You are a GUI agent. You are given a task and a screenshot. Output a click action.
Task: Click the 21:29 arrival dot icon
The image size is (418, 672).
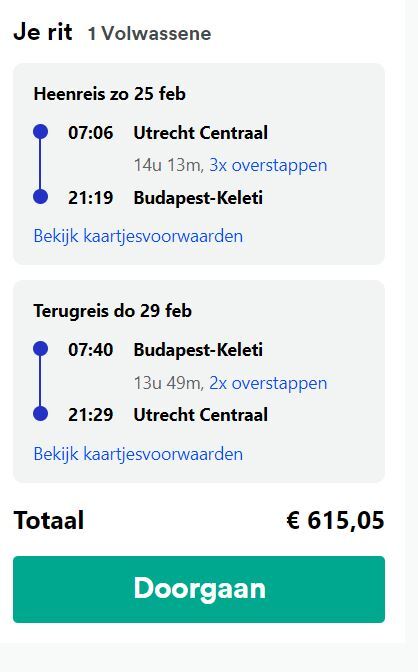[40, 414]
